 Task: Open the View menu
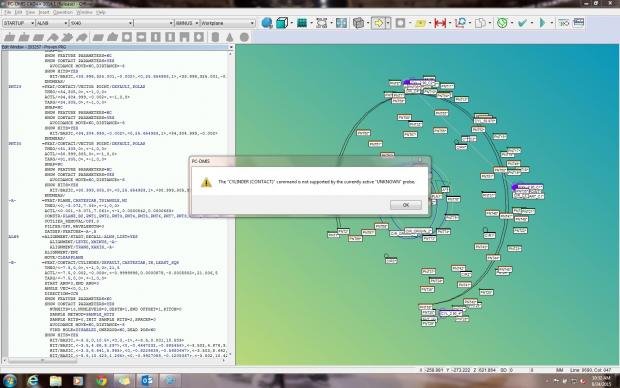pyautogui.click(x=30, y=12)
